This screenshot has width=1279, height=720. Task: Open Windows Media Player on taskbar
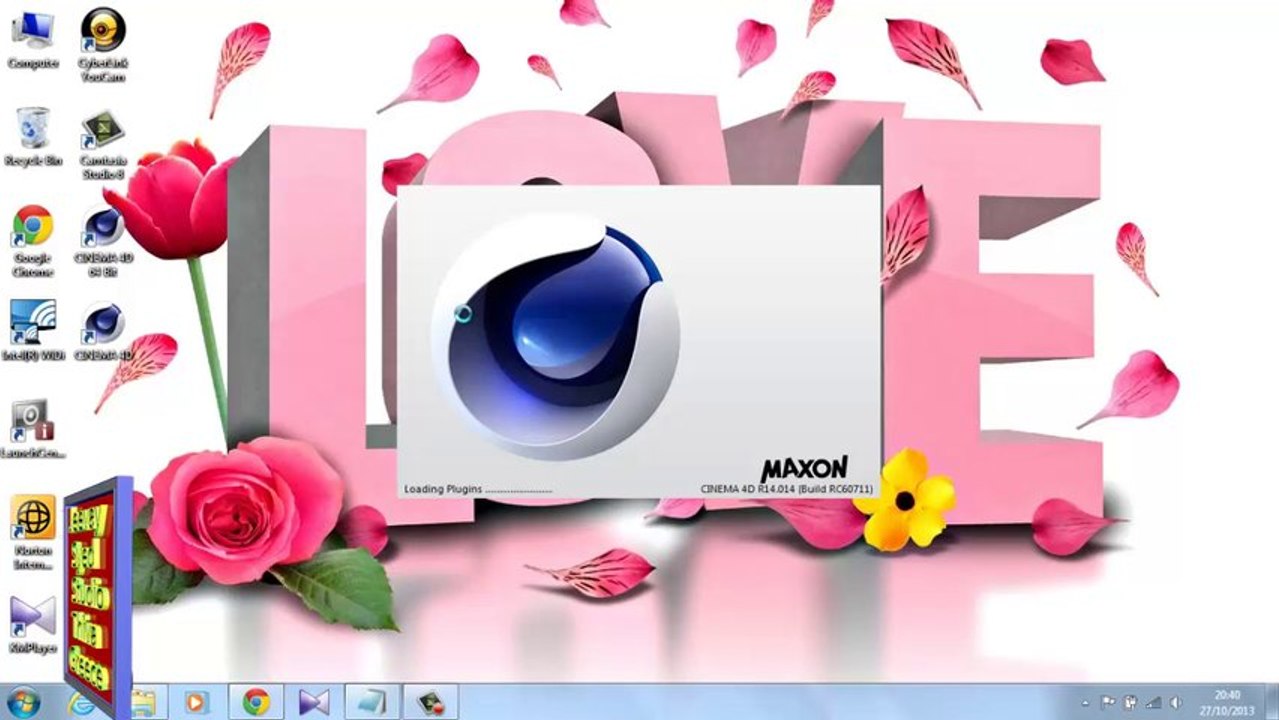196,702
